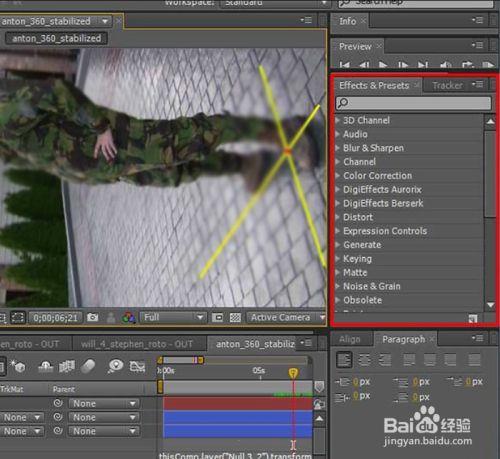Click the effects list scroll-up arrow
The image size is (500, 459).
point(490,122)
